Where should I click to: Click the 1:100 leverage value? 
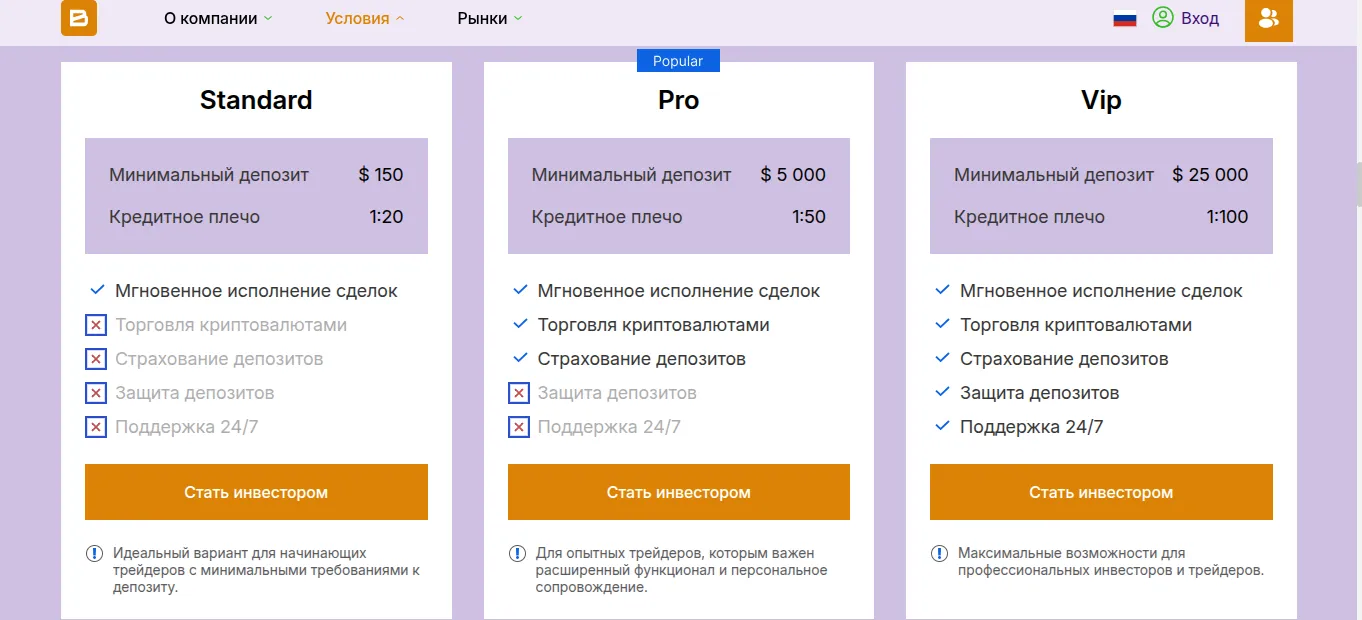pos(1228,217)
